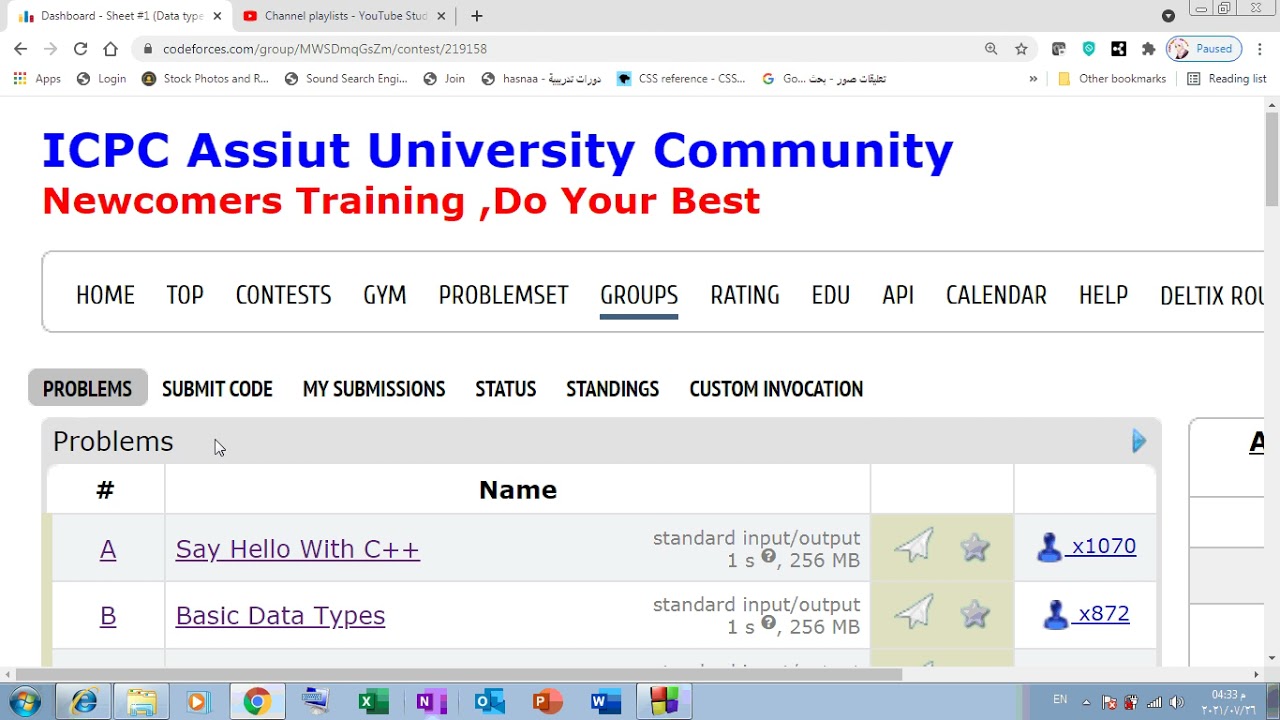The image size is (1280, 720).
Task: Open the Basic Data Types problem
Action: [x=280, y=615]
